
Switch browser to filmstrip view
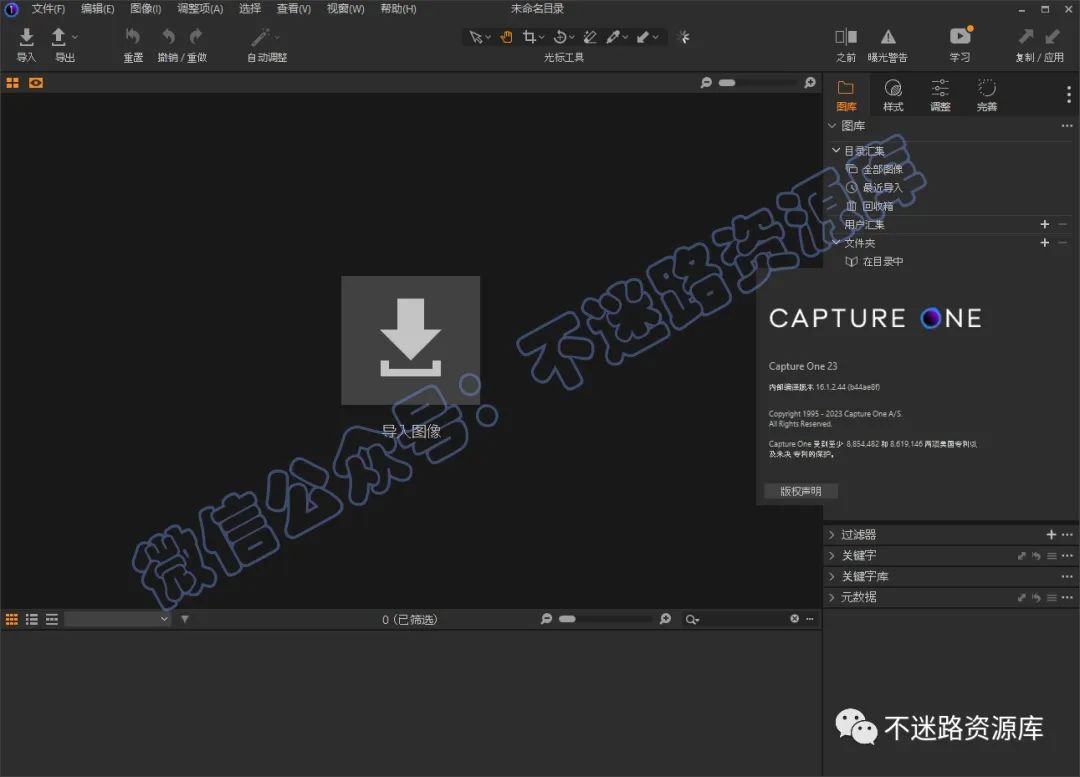coord(52,619)
